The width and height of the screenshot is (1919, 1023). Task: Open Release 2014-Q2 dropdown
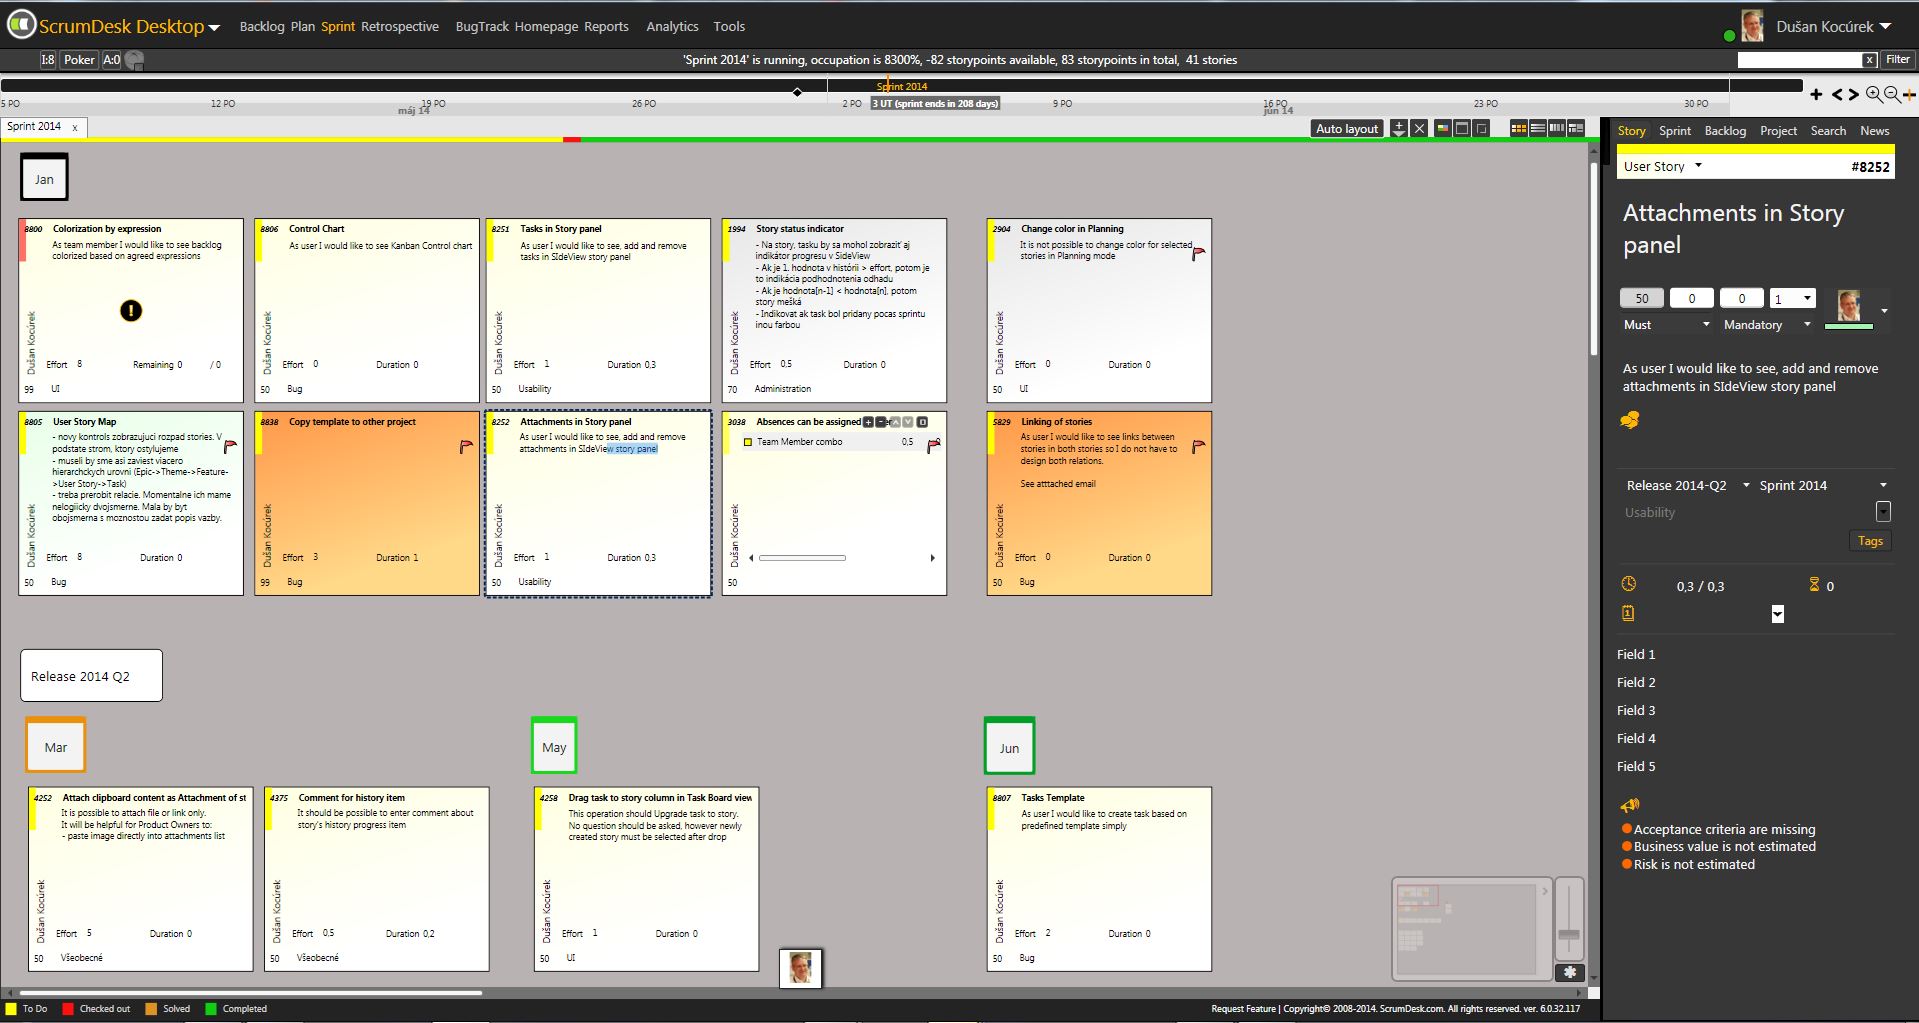tap(1747, 485)
